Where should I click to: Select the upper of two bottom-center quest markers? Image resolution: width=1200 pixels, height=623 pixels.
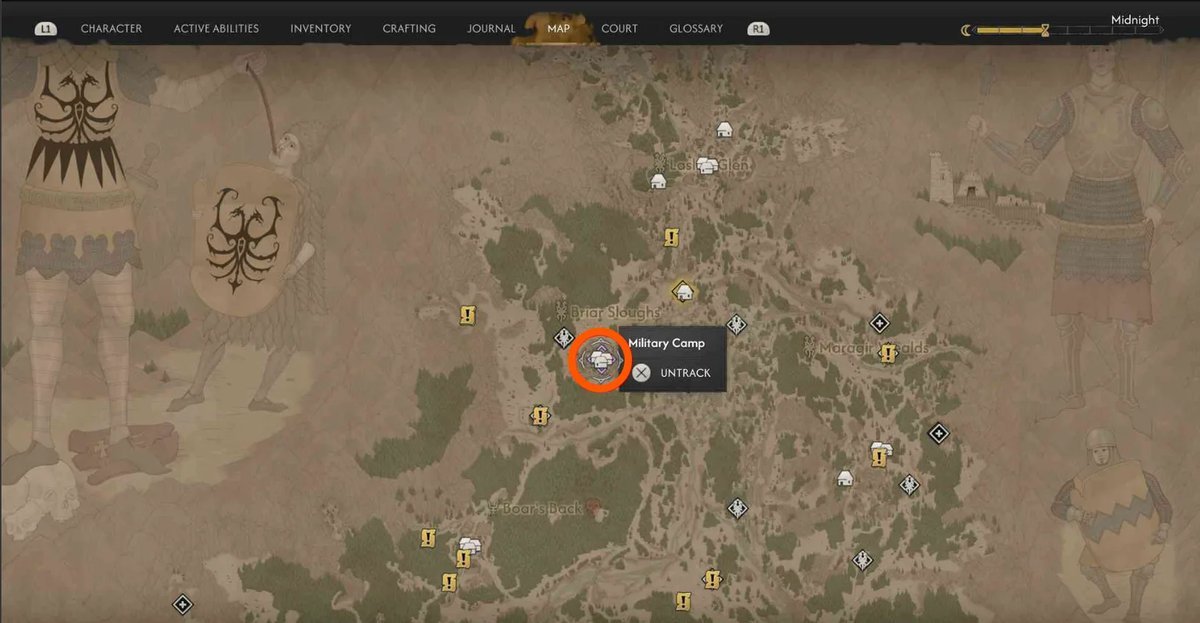tap(712, 579)
